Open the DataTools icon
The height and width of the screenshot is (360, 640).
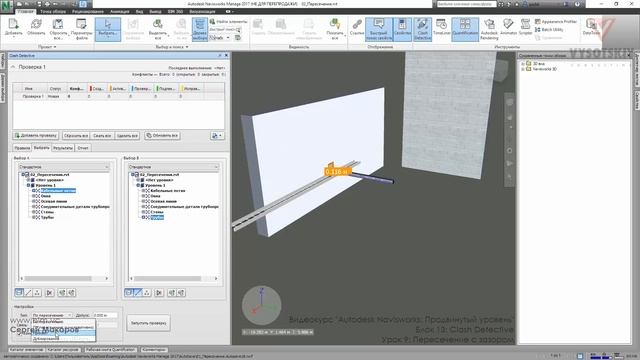591,27
